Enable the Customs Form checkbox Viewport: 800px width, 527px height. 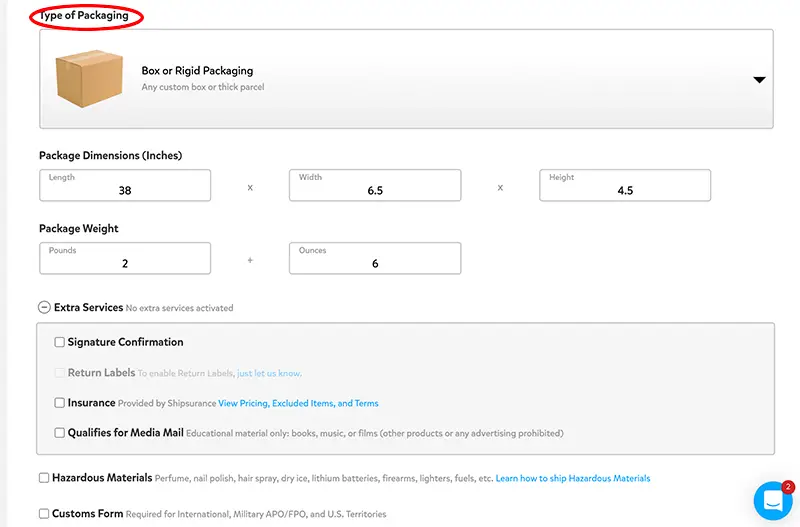44,513
